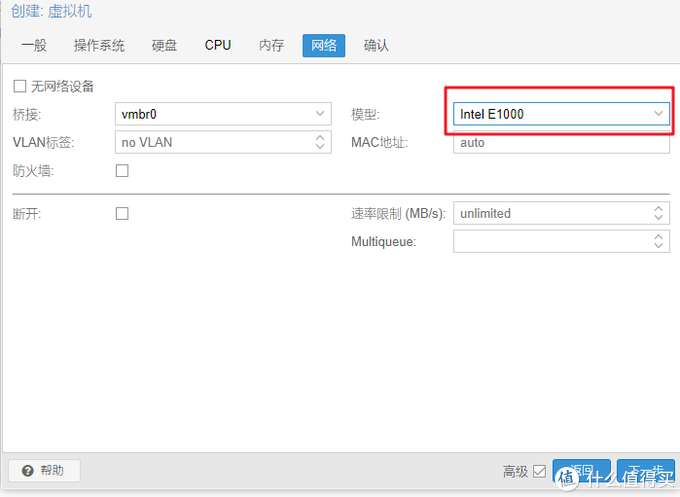Image resolution: width=680 pixels, height=497 pixels.
Task: Click the Multiqueue input field
Action: pos(562,241)
